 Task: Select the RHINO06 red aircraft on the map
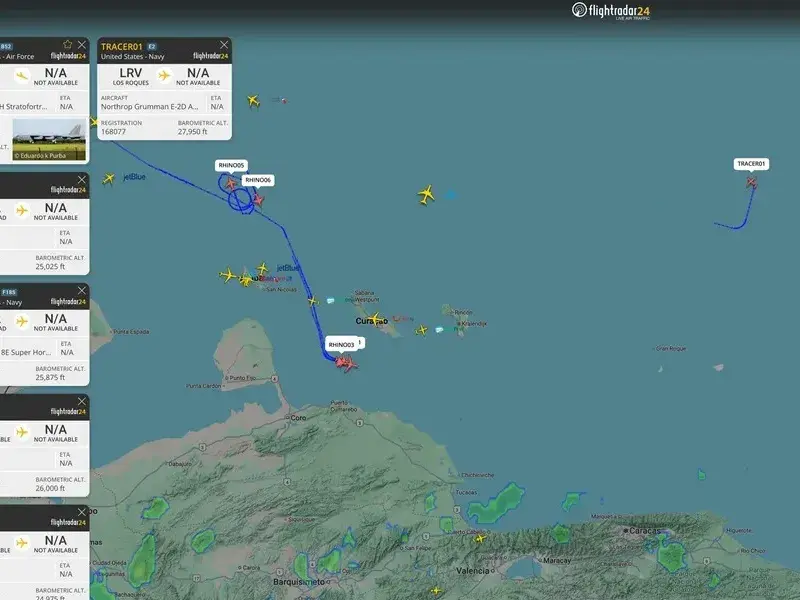[258, 199]
